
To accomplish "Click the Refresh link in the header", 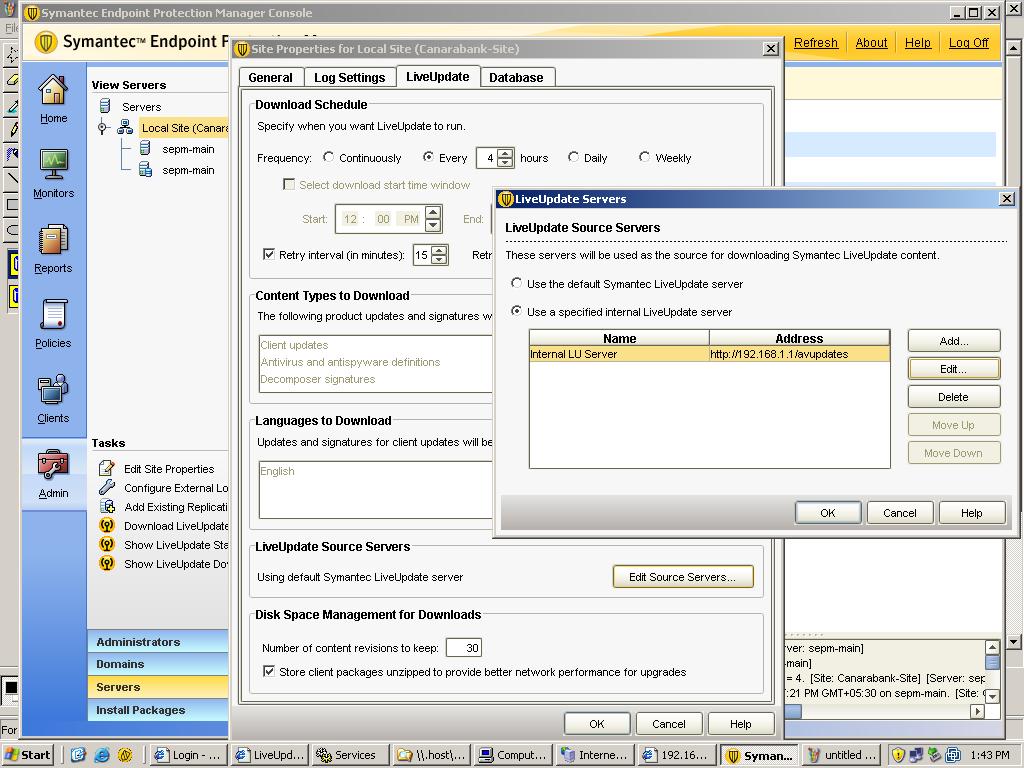I will point(815,43).
